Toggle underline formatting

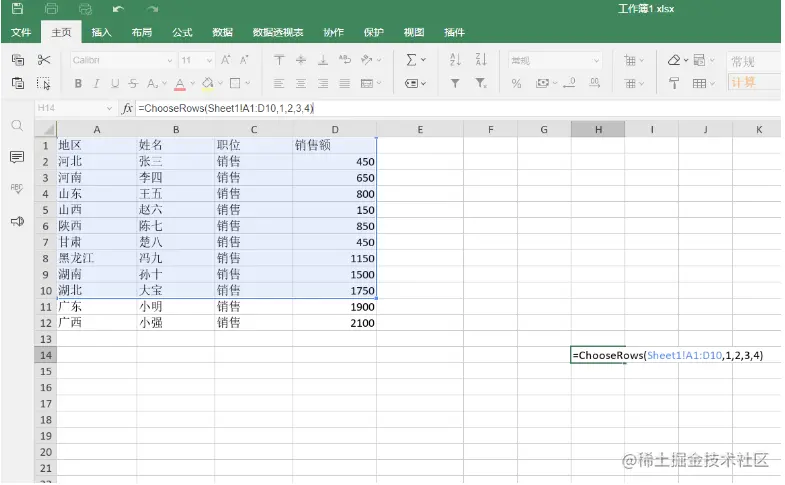115,84
